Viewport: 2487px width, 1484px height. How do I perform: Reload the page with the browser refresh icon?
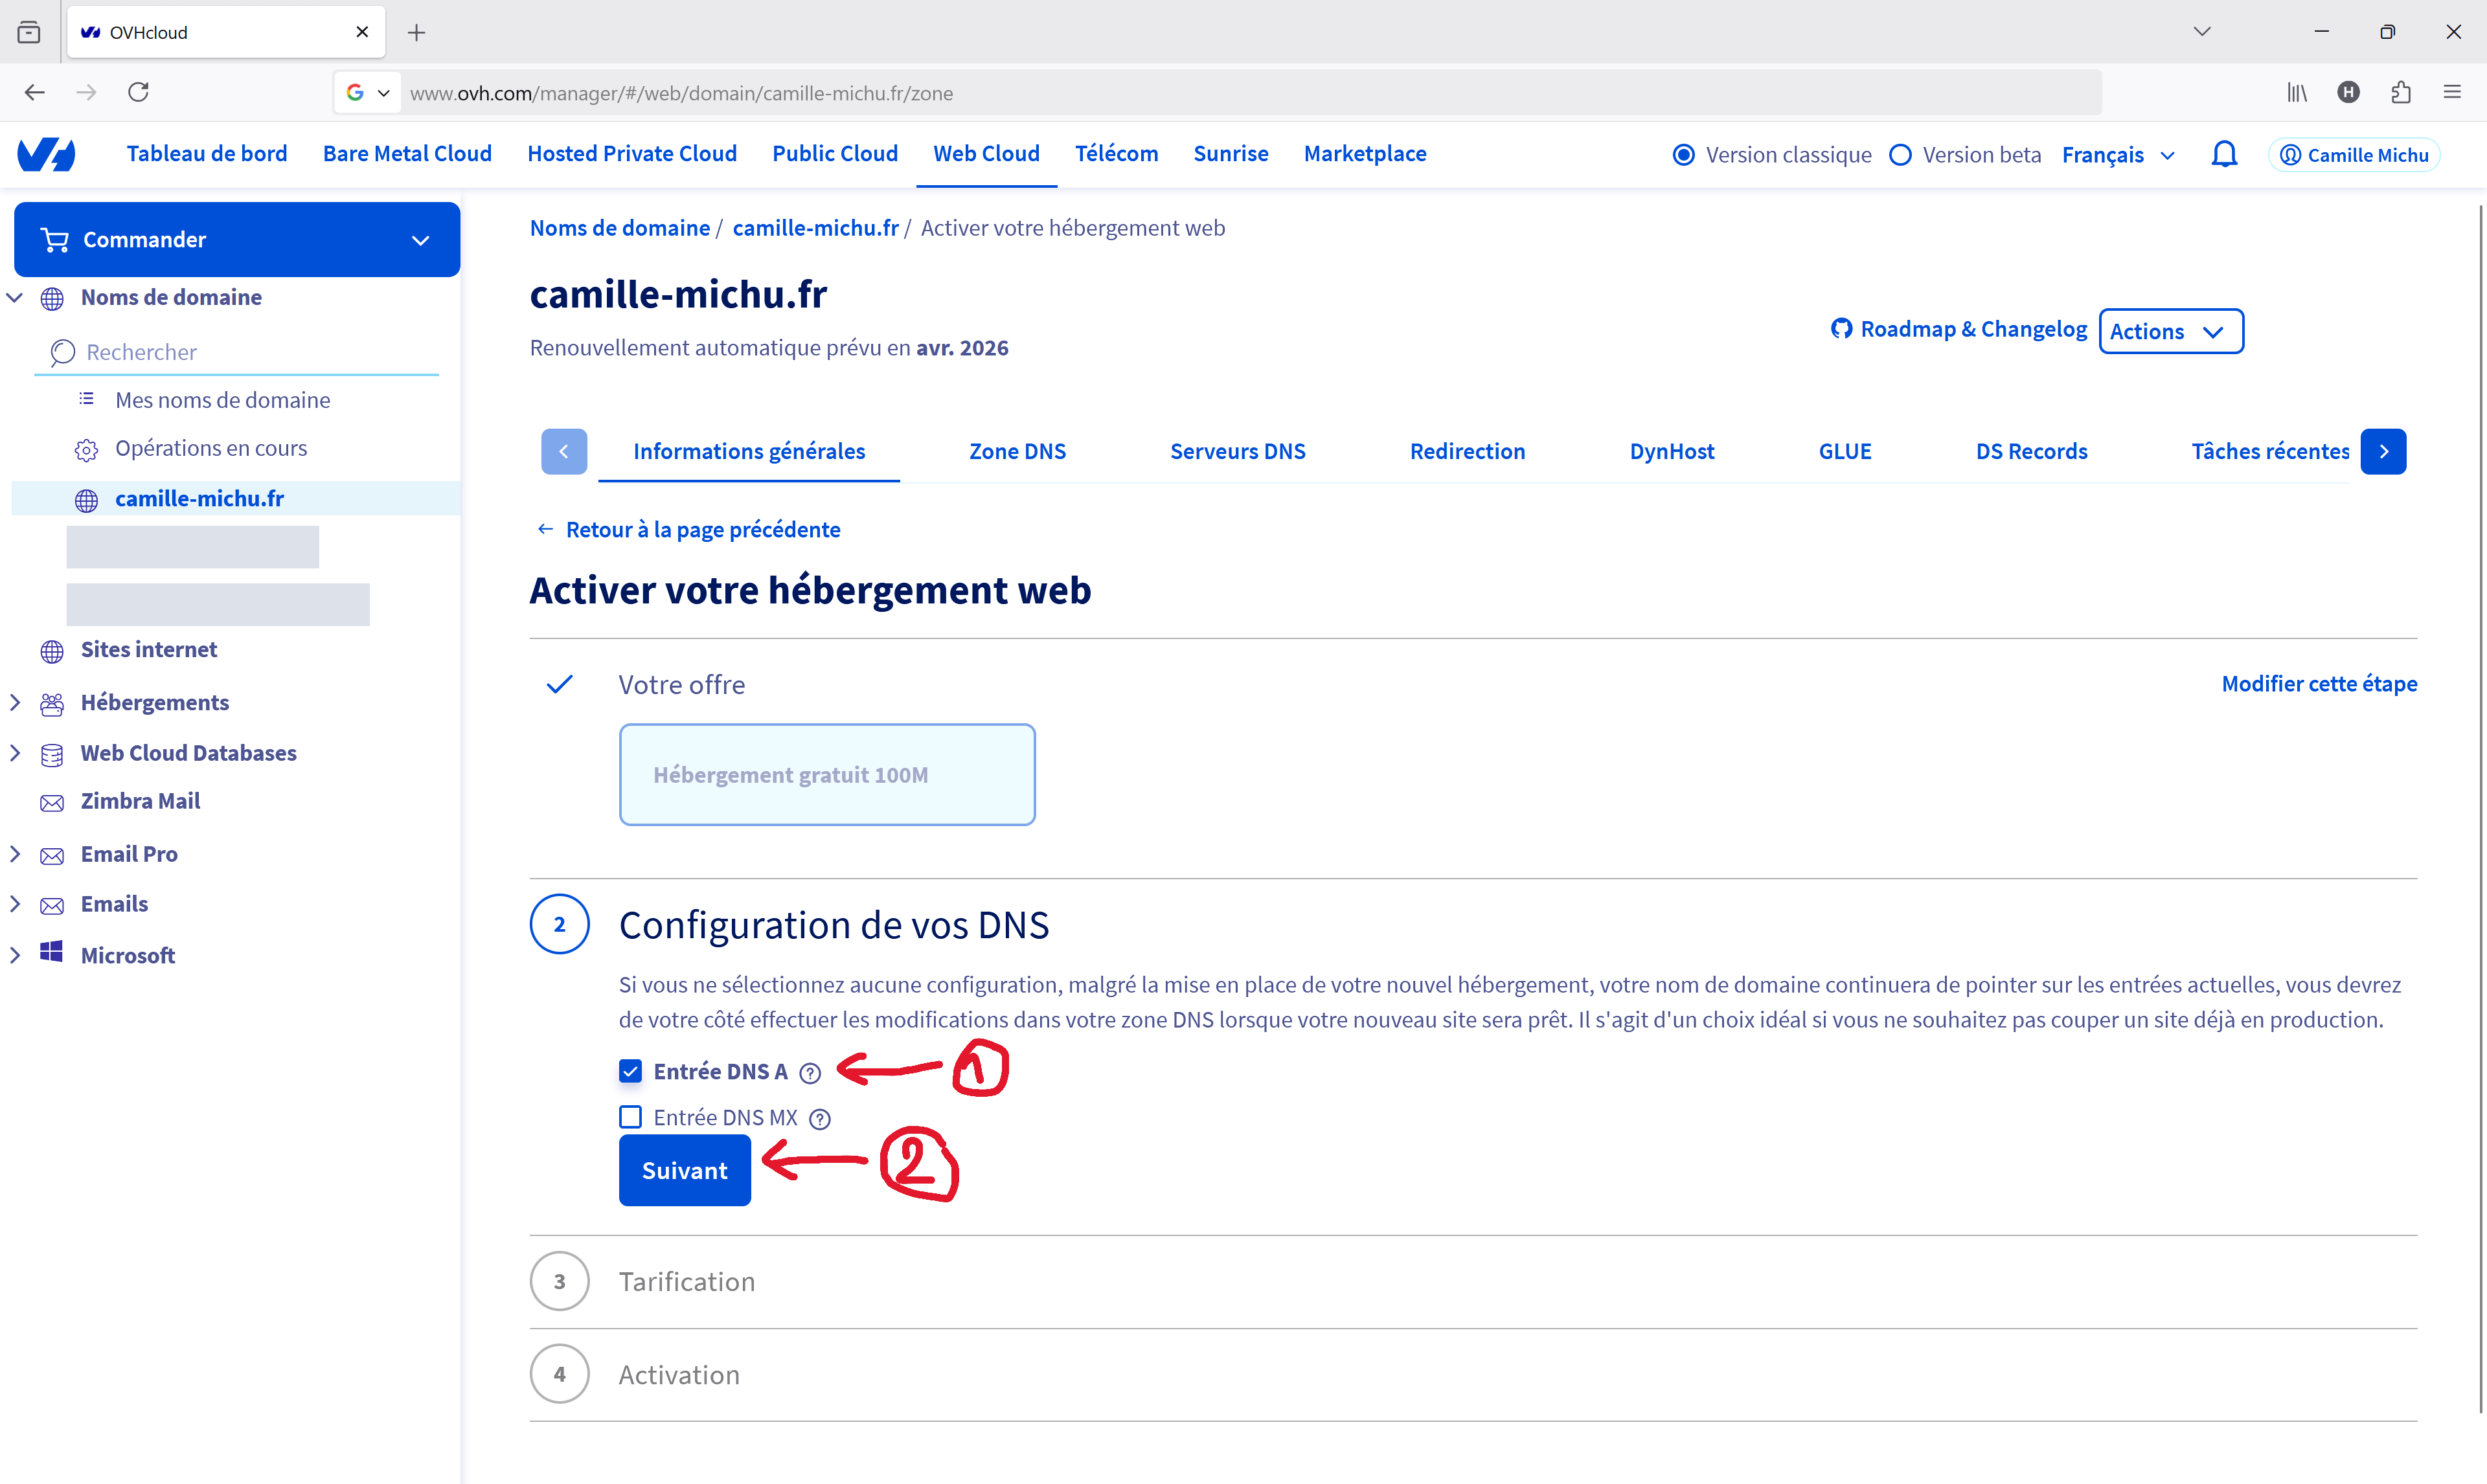[x=138, y=92]
